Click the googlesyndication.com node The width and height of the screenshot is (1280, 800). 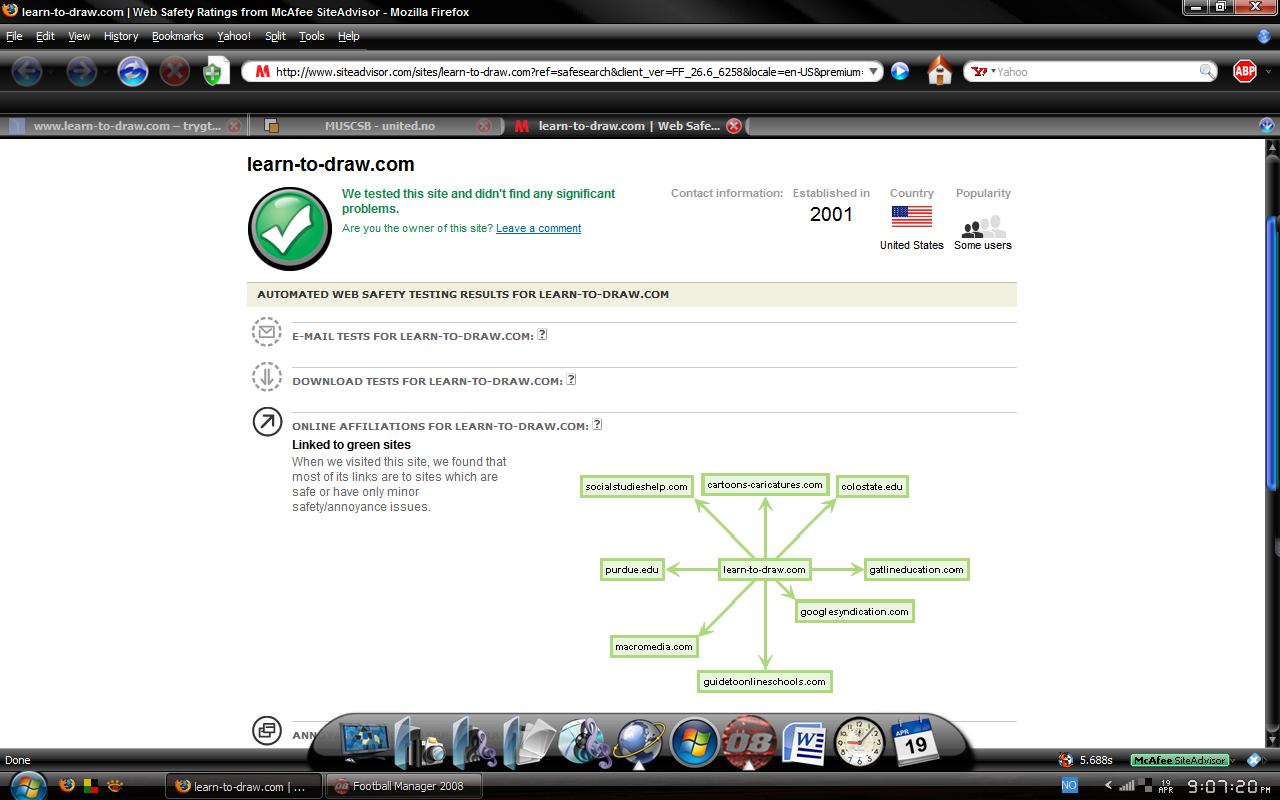coord(855,611)
